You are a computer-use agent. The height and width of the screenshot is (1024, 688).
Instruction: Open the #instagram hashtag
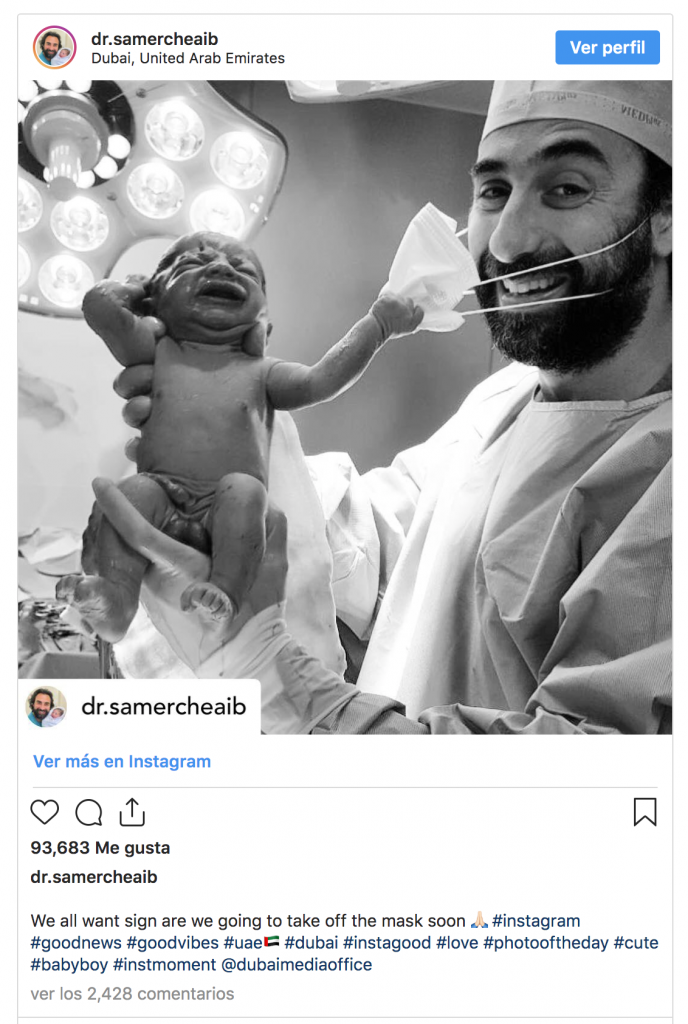536,920
